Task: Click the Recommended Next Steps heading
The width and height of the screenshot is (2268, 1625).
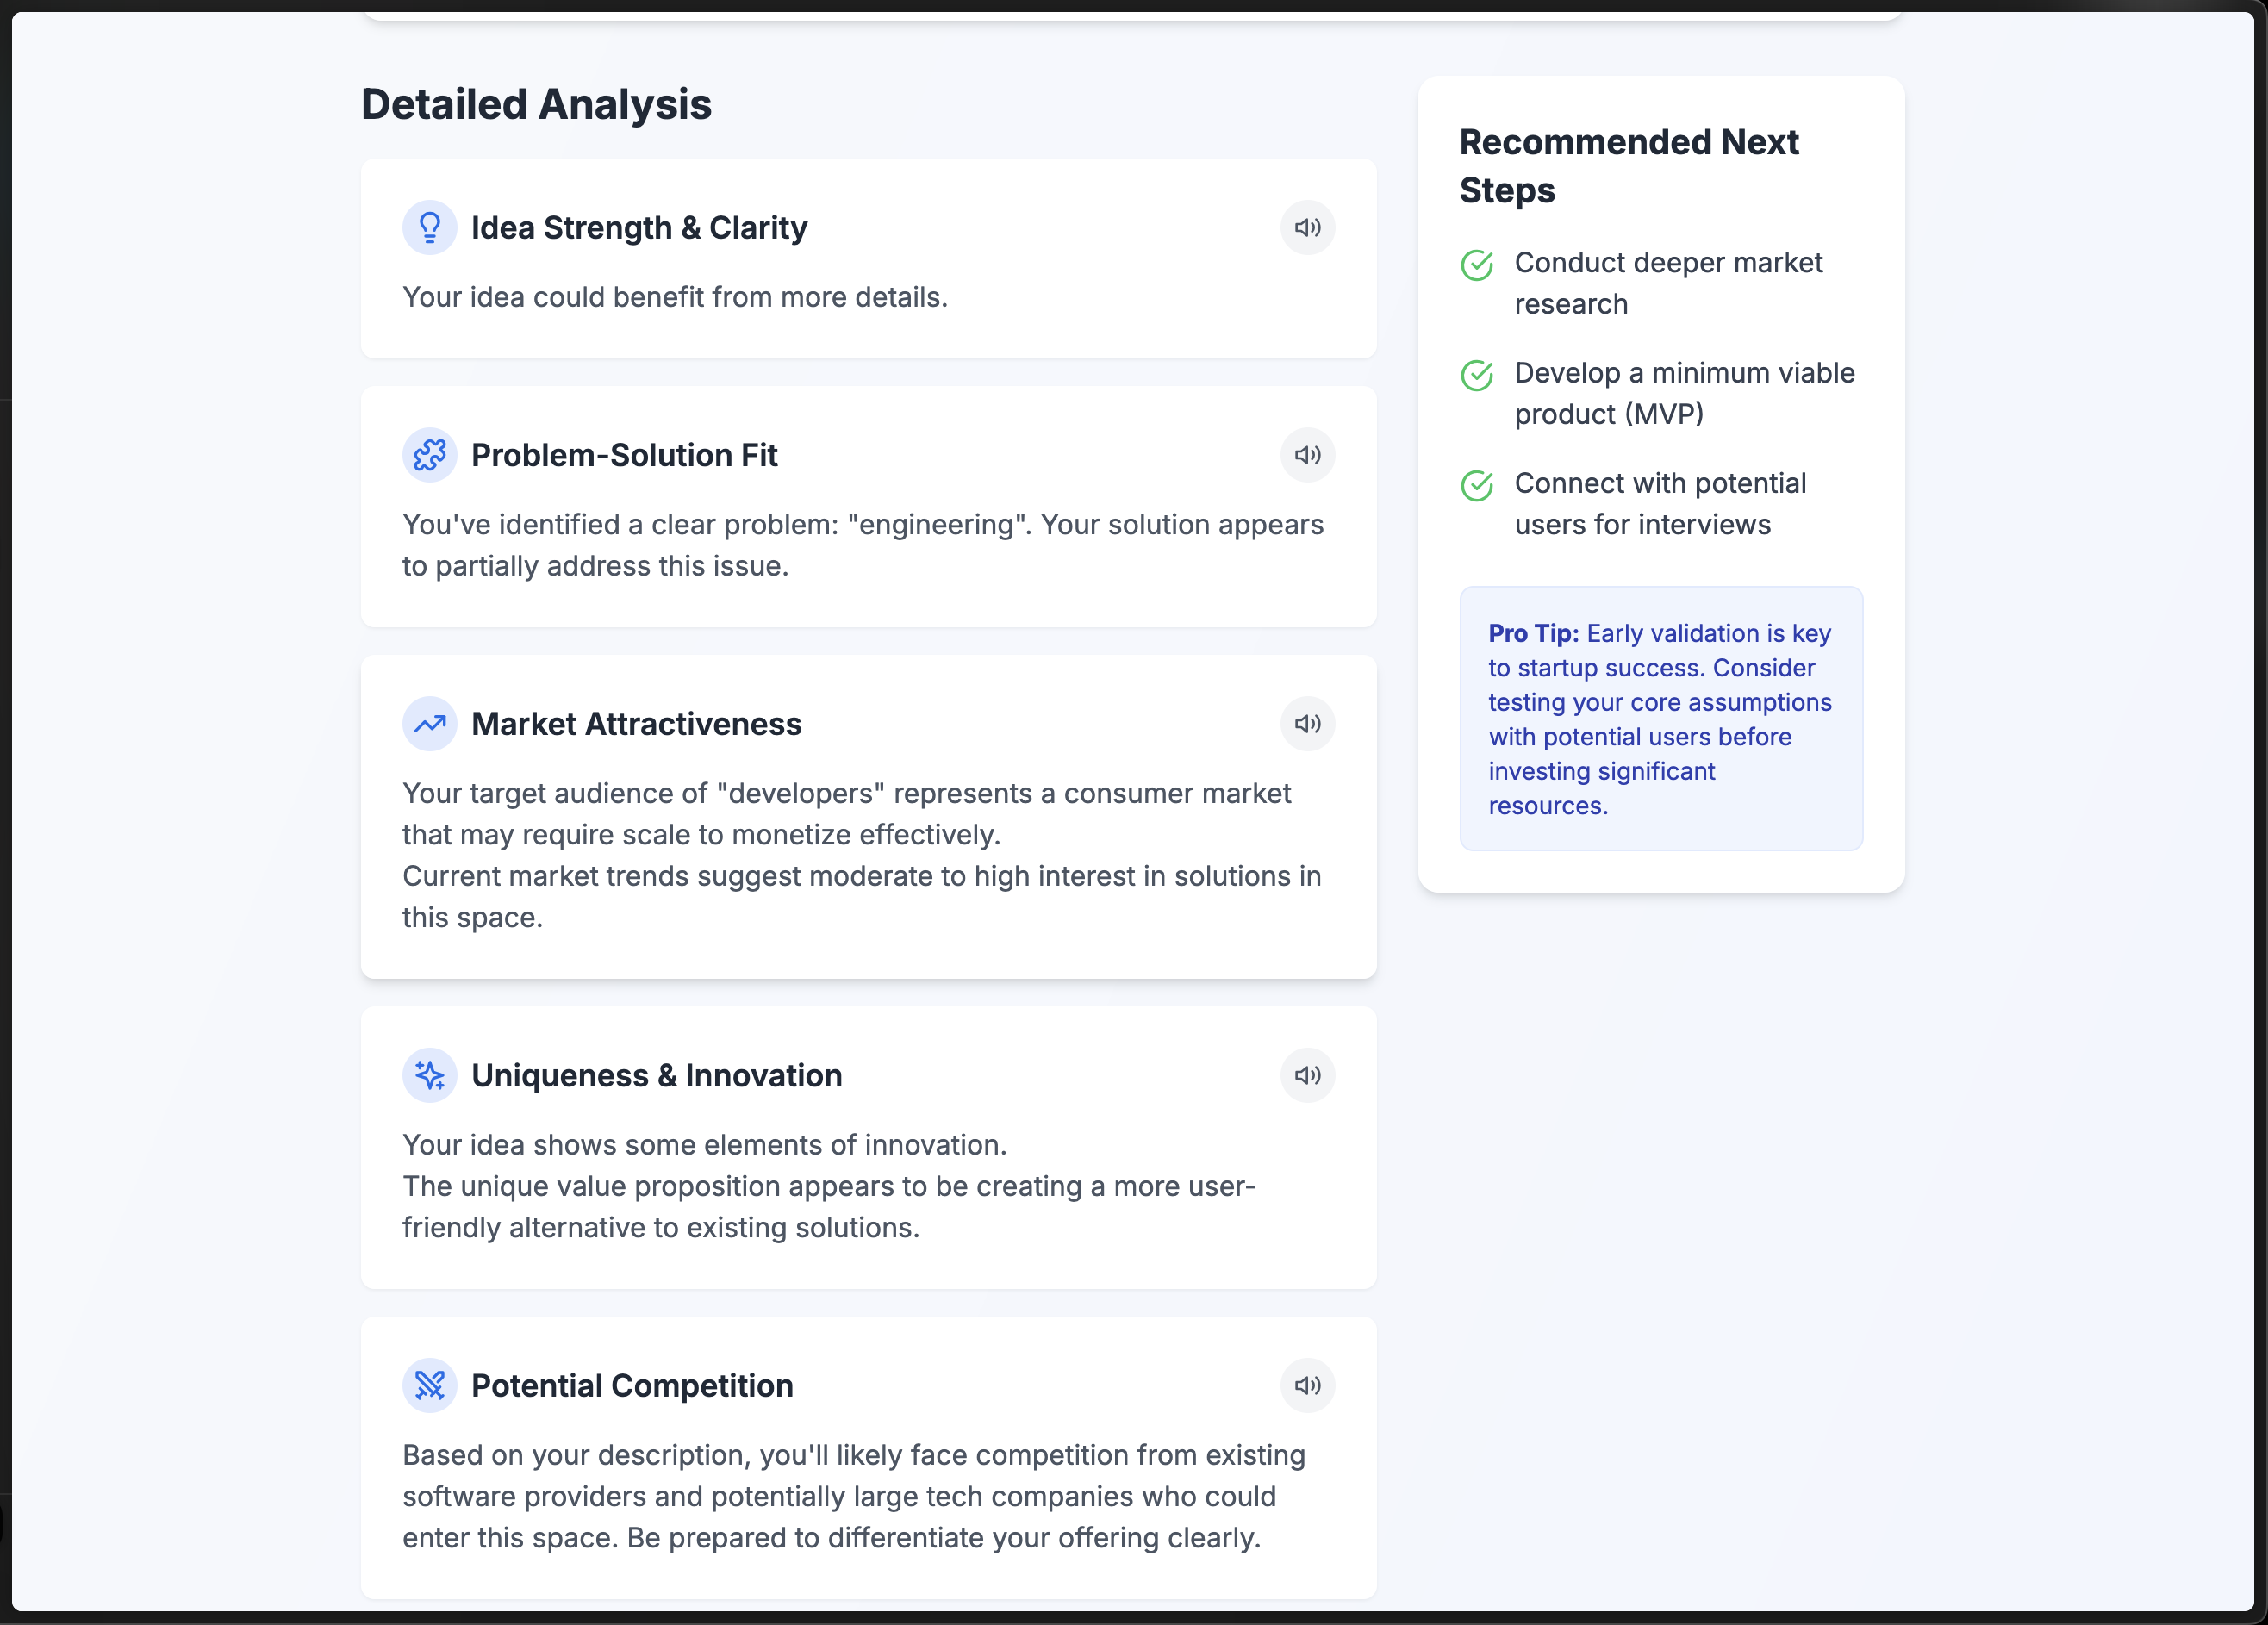Action: point(1628,166)
